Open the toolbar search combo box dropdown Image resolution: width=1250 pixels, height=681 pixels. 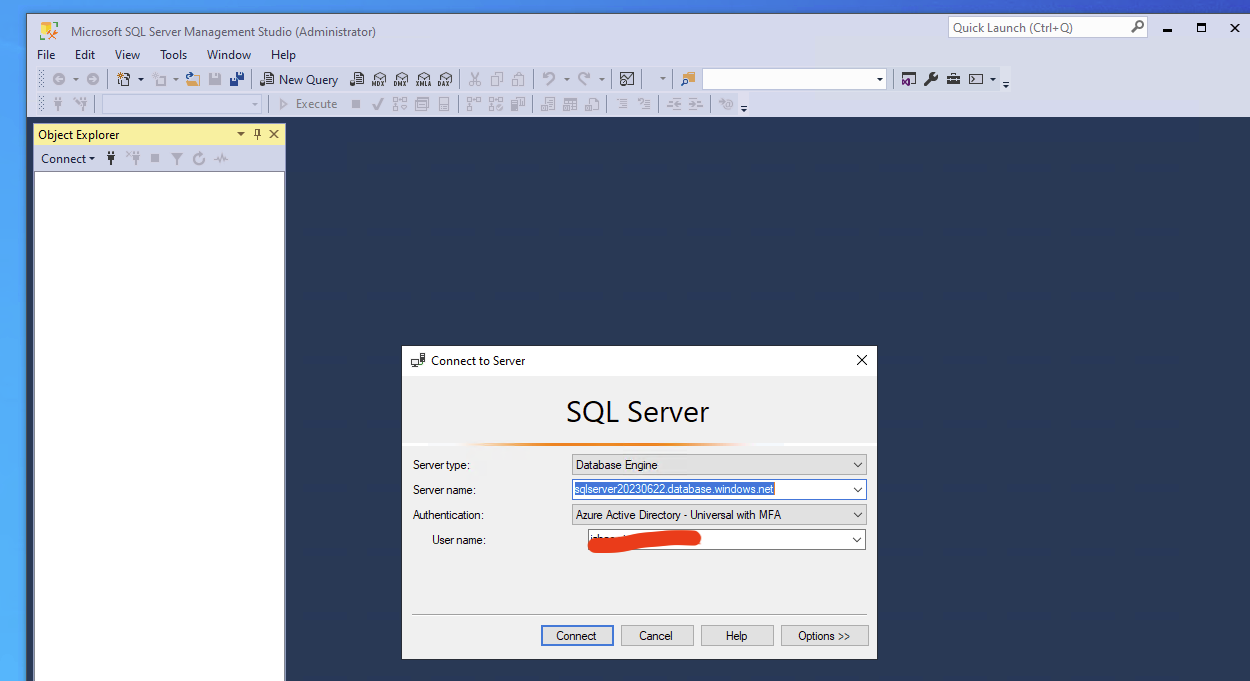880,79
